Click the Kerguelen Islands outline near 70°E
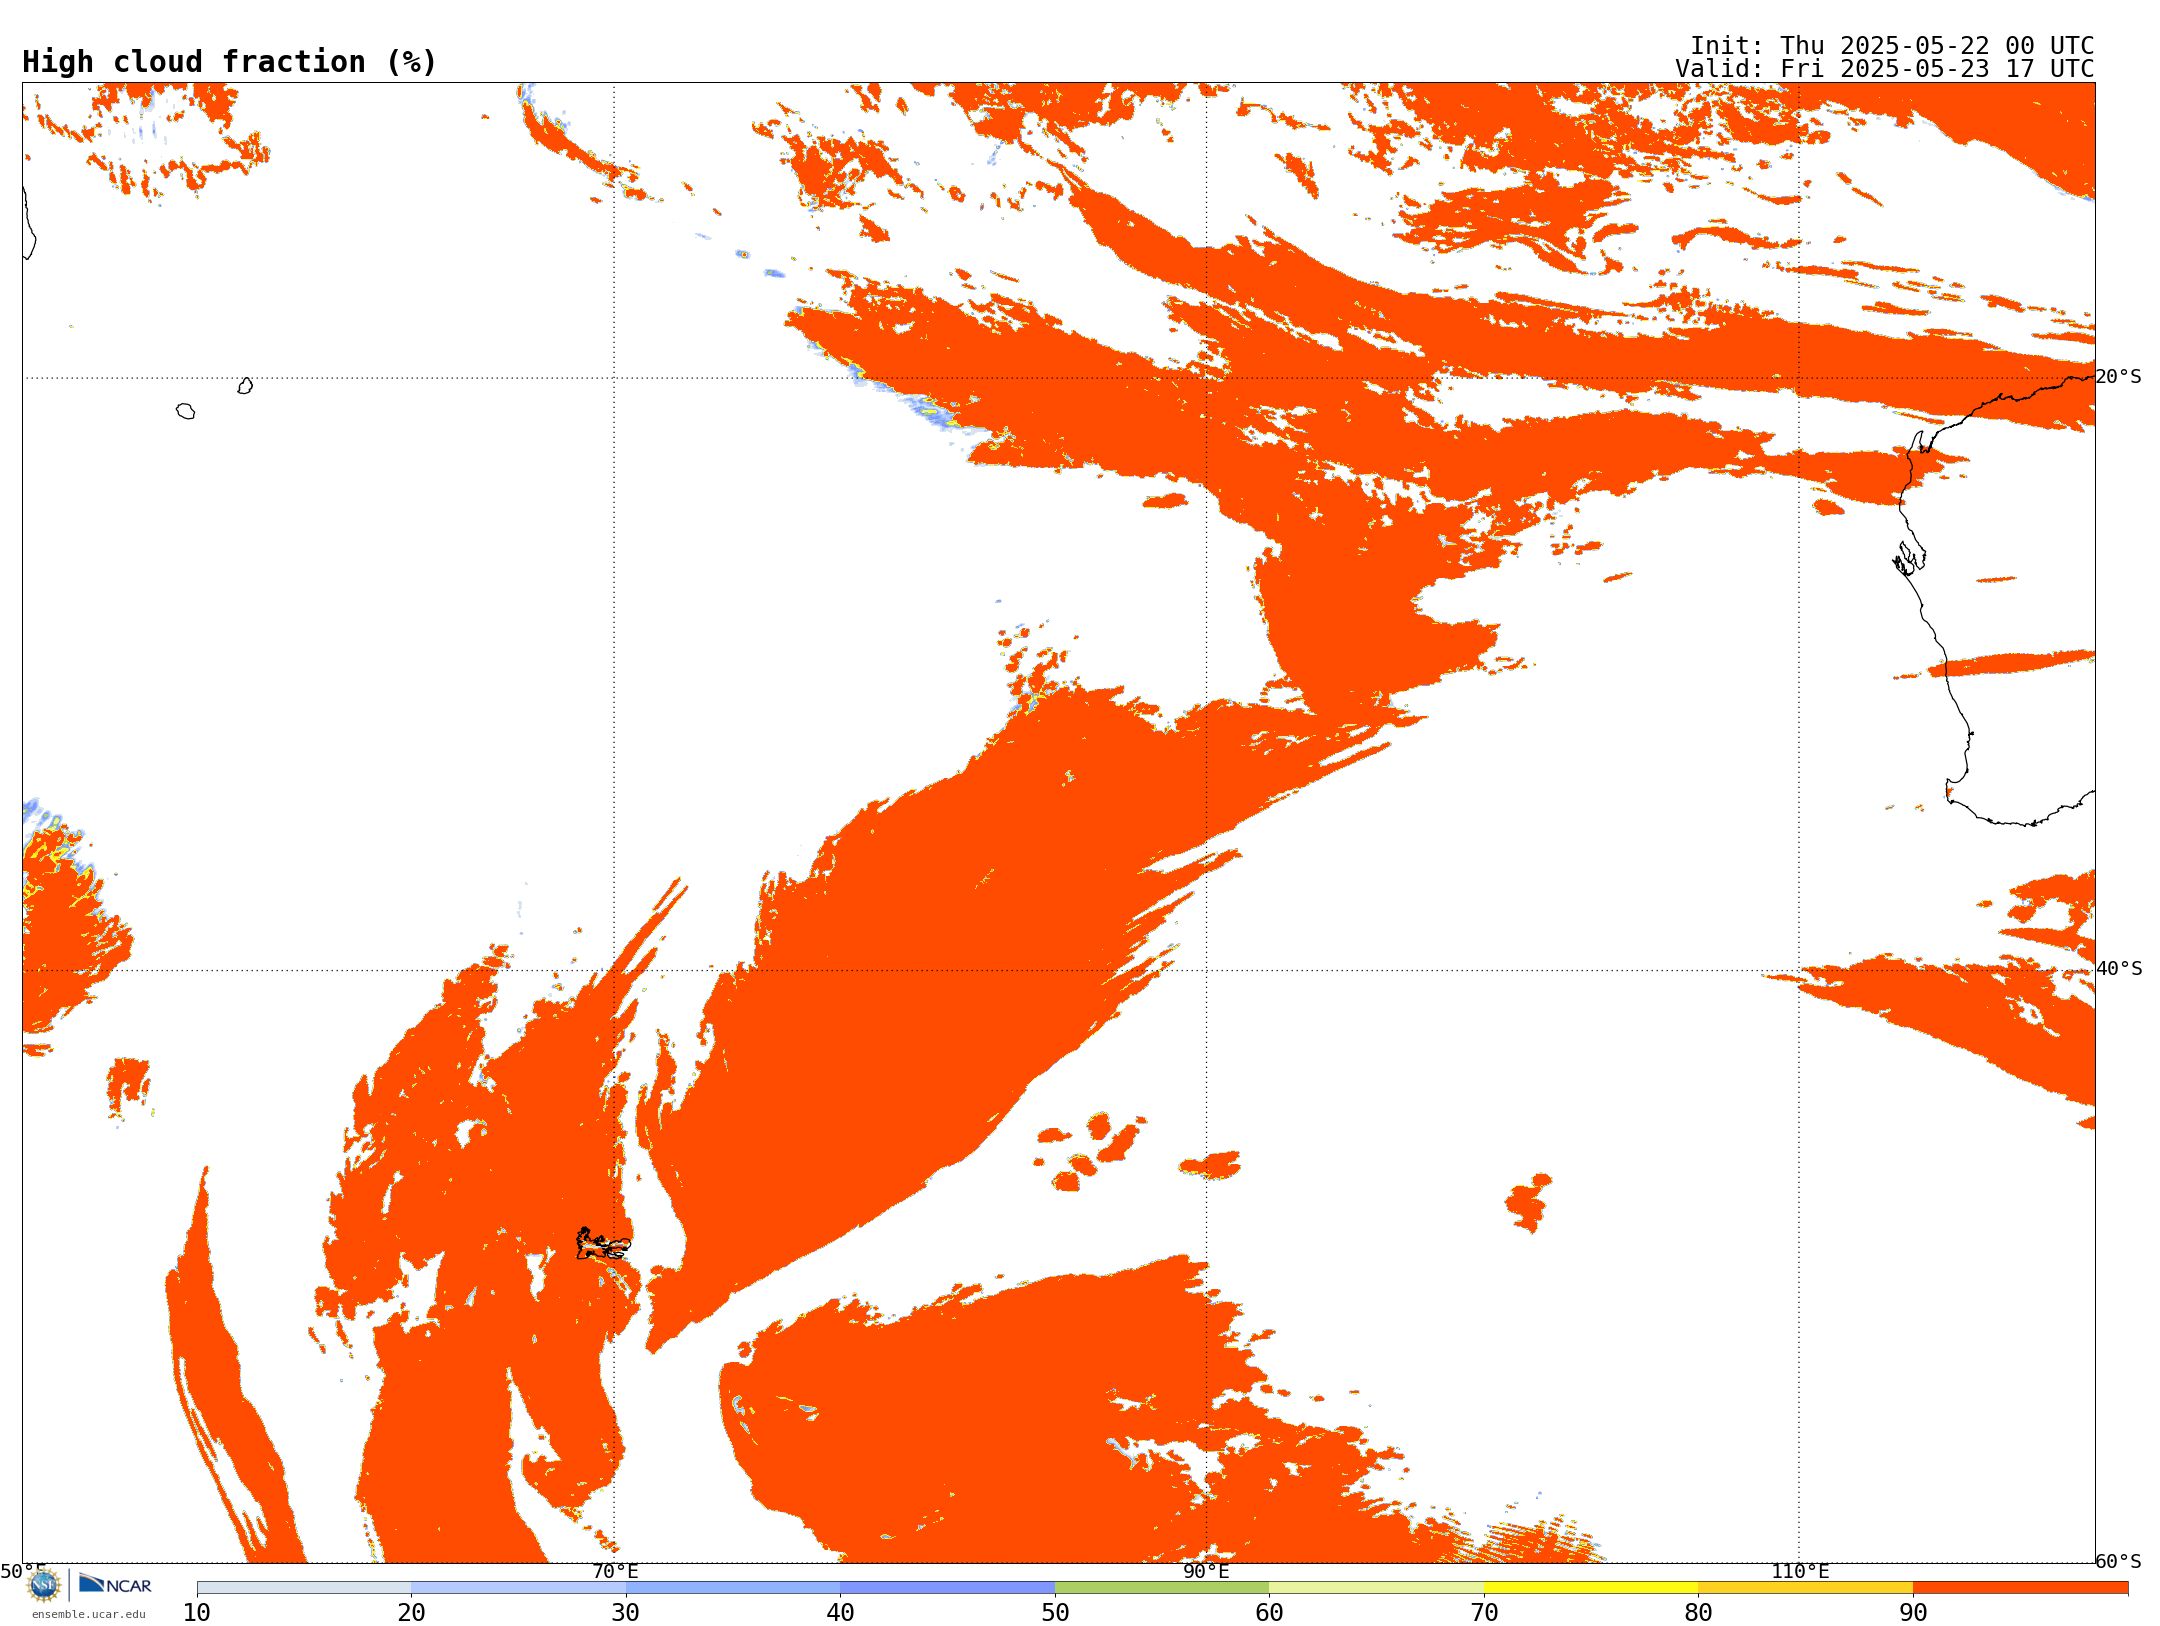 click(603, 1244)
